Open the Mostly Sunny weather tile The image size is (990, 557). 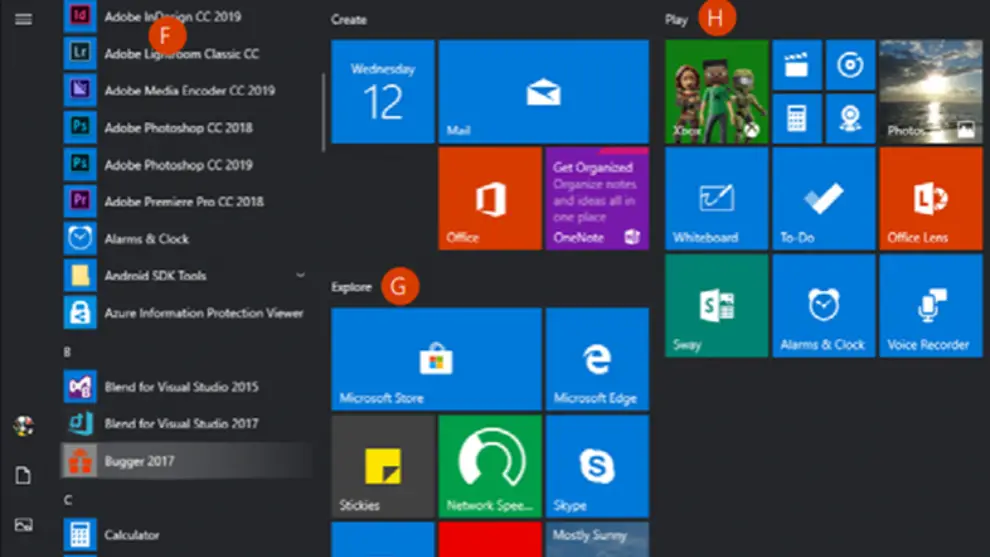tap(597, 539)
